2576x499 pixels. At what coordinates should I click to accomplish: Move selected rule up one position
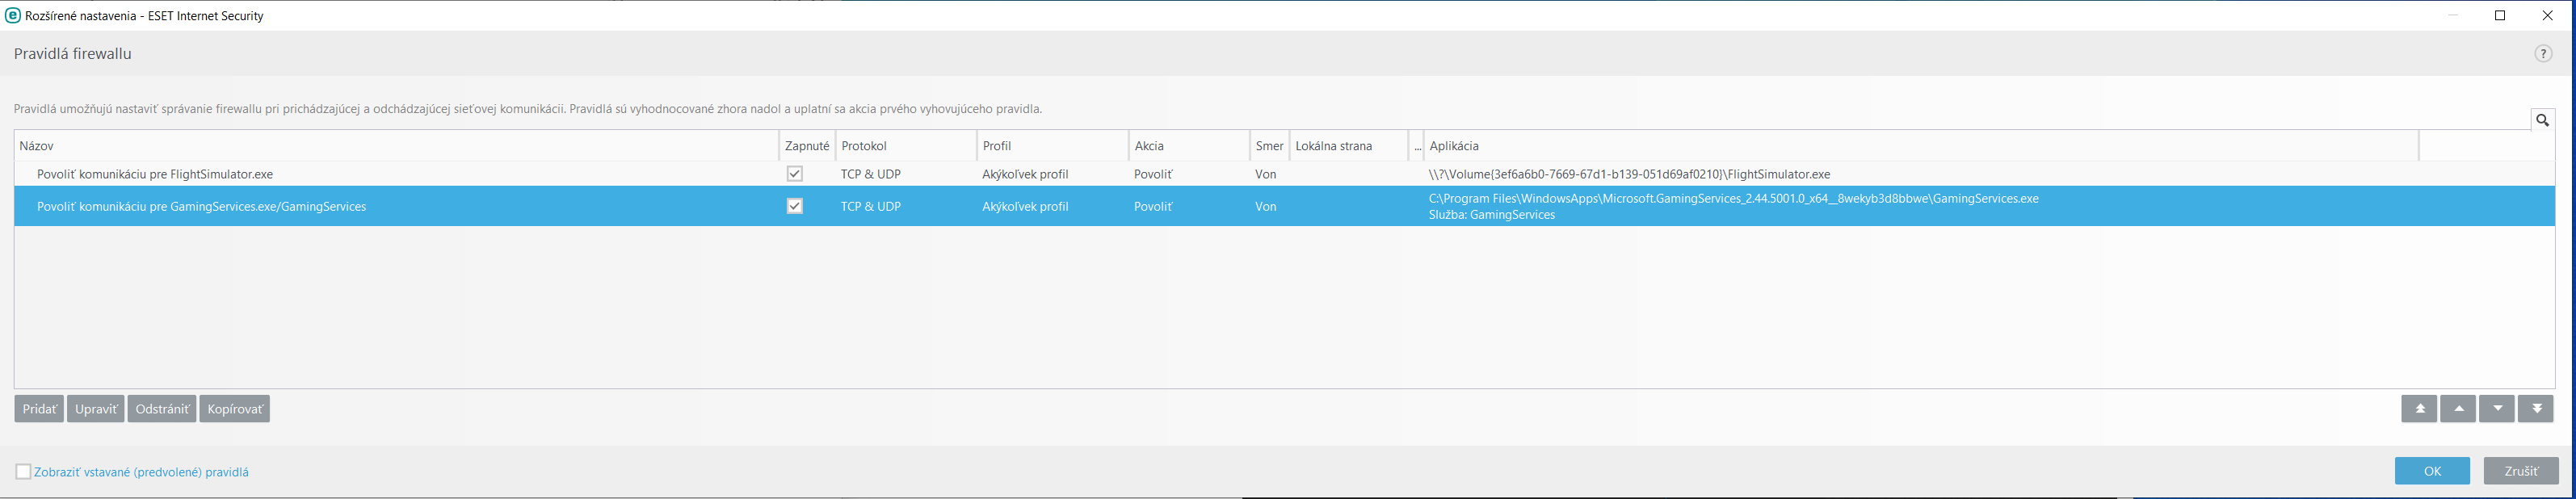(x=2458, y=409)
